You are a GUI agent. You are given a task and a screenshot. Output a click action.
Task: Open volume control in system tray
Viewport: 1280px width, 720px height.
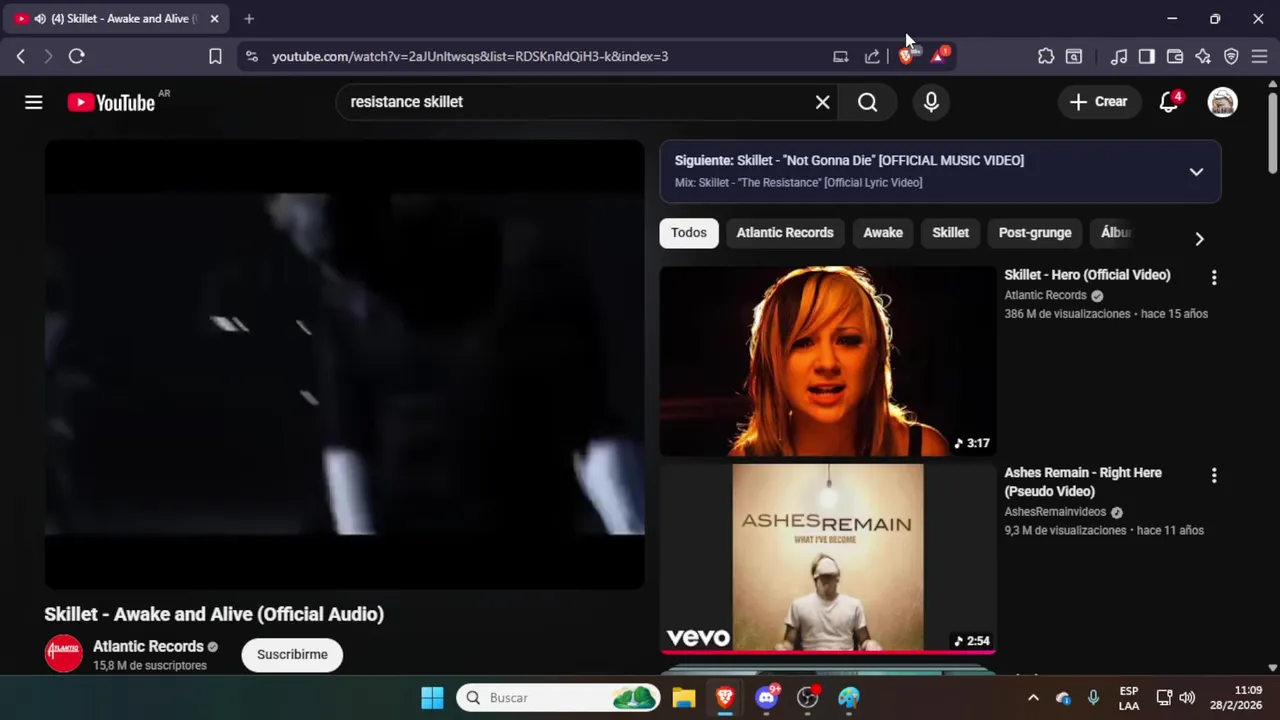pyautogui.click(x=1187, y=698)
